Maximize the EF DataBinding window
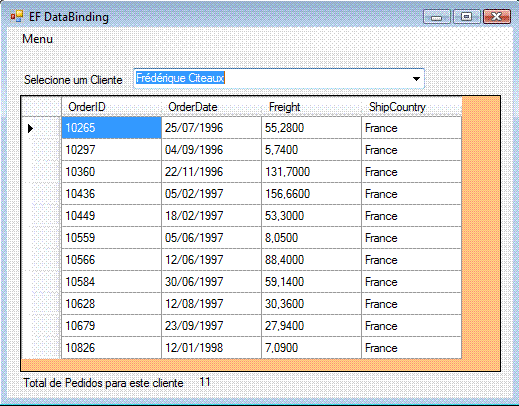 [x=467, y=17]
